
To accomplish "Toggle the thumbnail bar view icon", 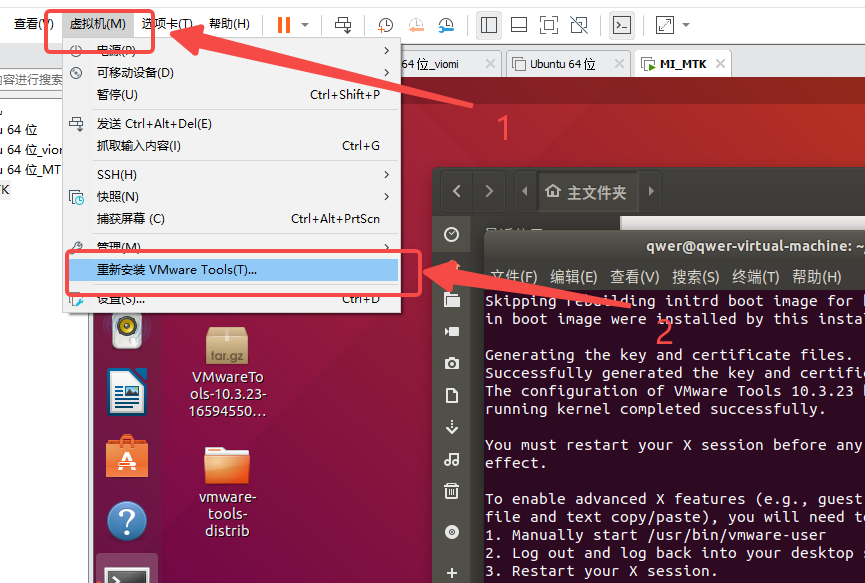I will [x=519, y=25].
